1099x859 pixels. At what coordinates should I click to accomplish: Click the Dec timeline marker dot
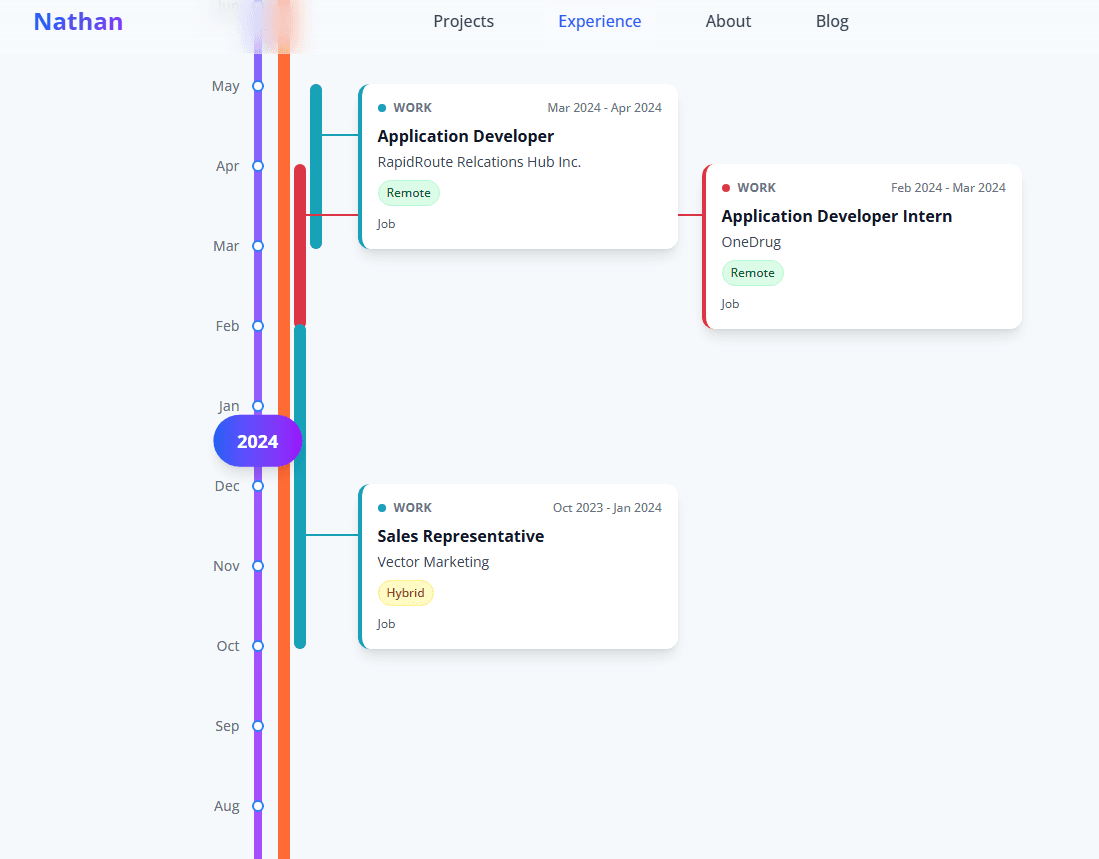coord(258,486)
